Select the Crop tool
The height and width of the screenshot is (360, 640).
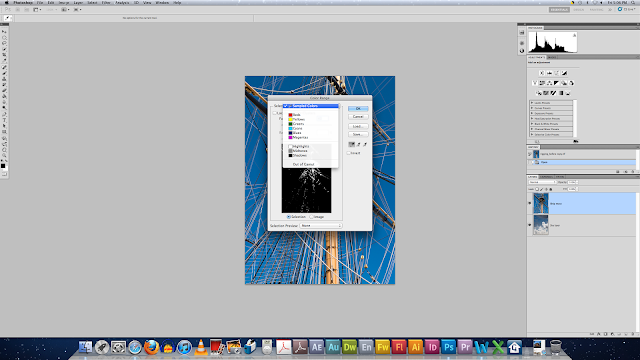[4, 55]
